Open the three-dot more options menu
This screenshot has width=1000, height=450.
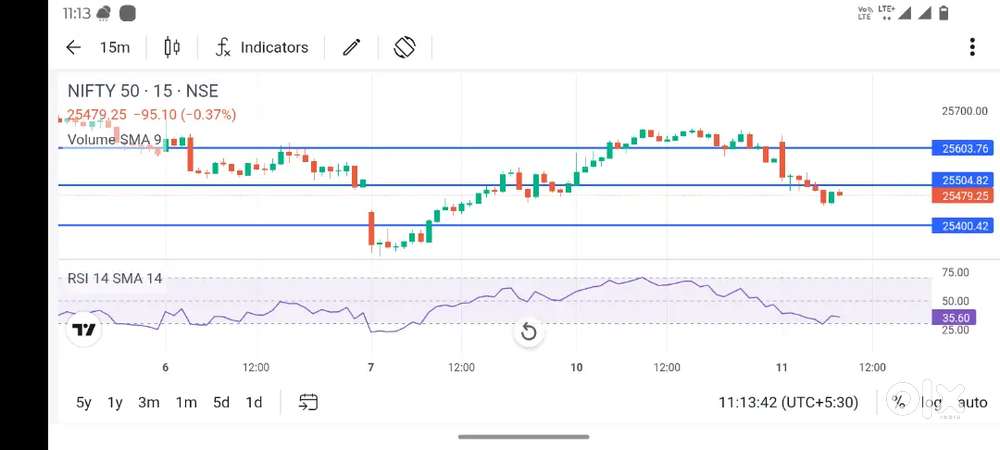[x=972, y=47]
